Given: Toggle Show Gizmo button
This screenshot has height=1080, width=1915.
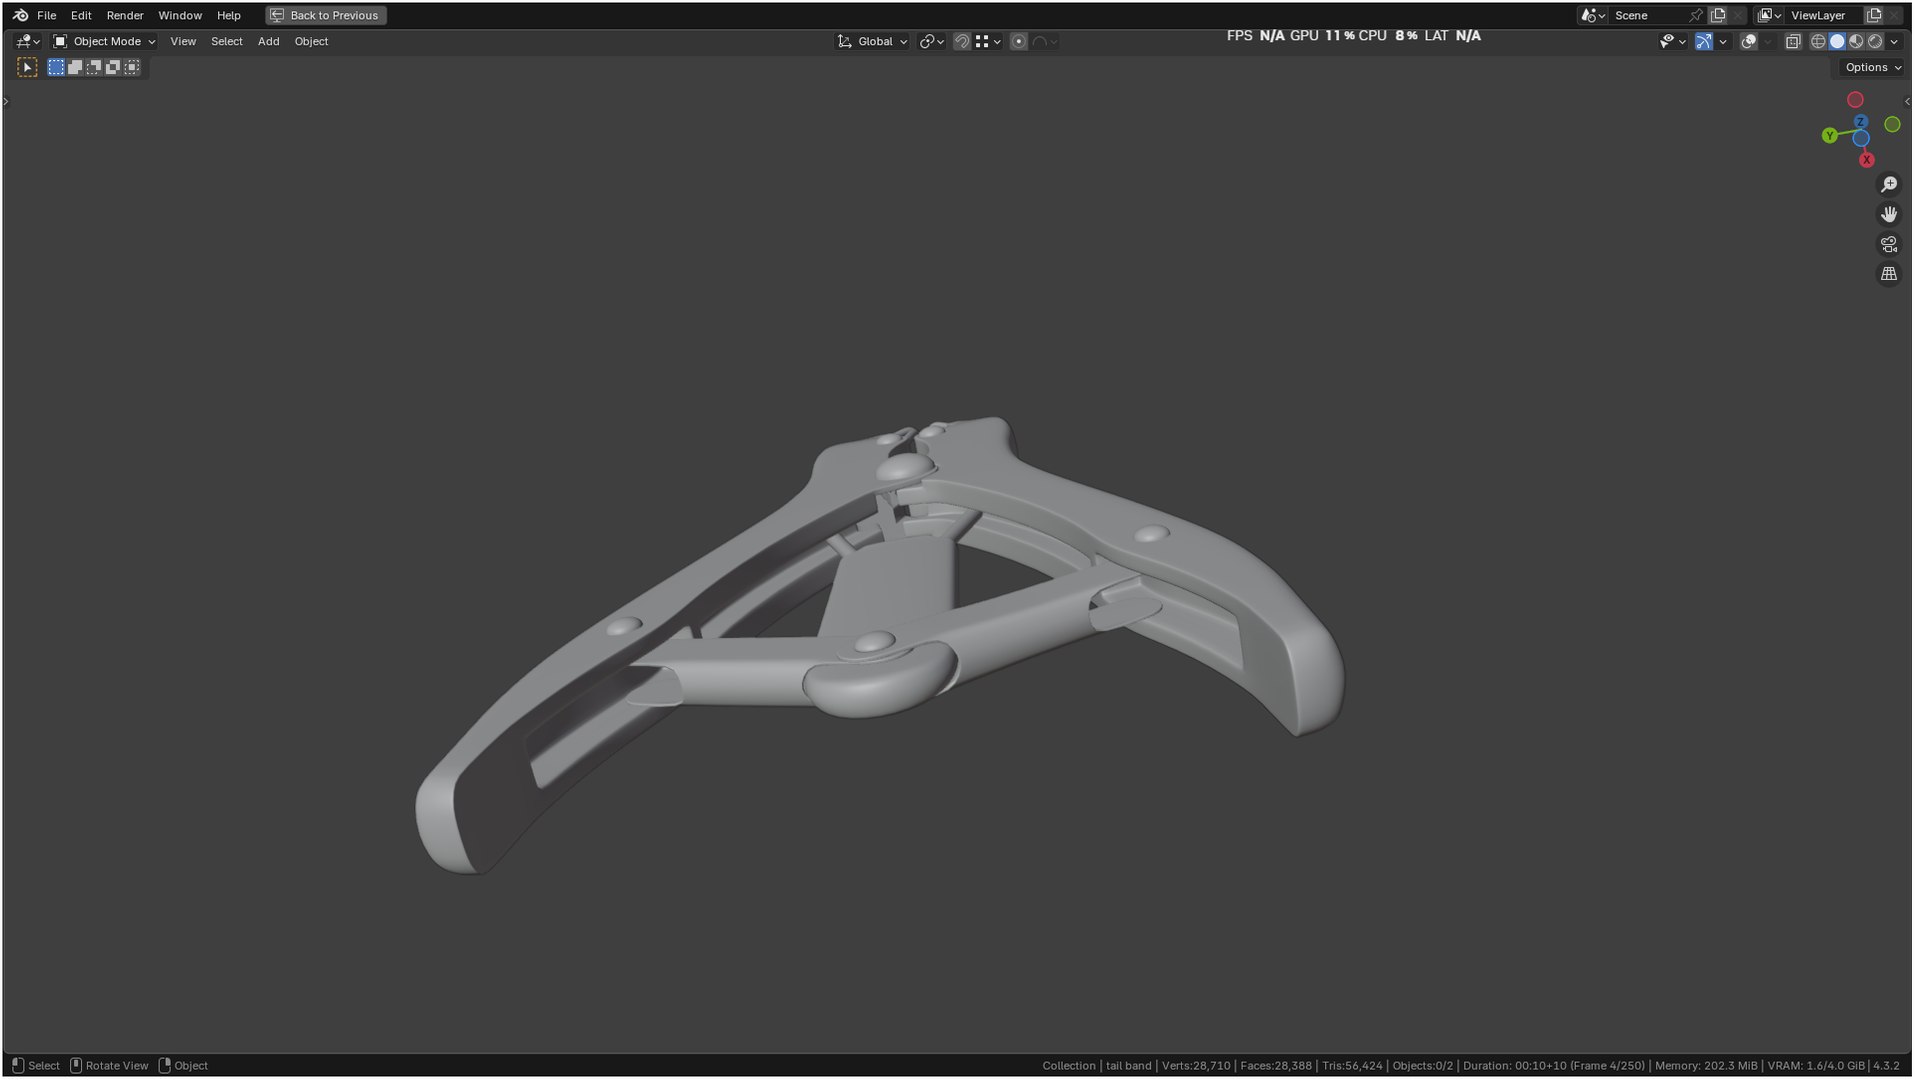Looking at the screenshot, I should [1704, 41].
